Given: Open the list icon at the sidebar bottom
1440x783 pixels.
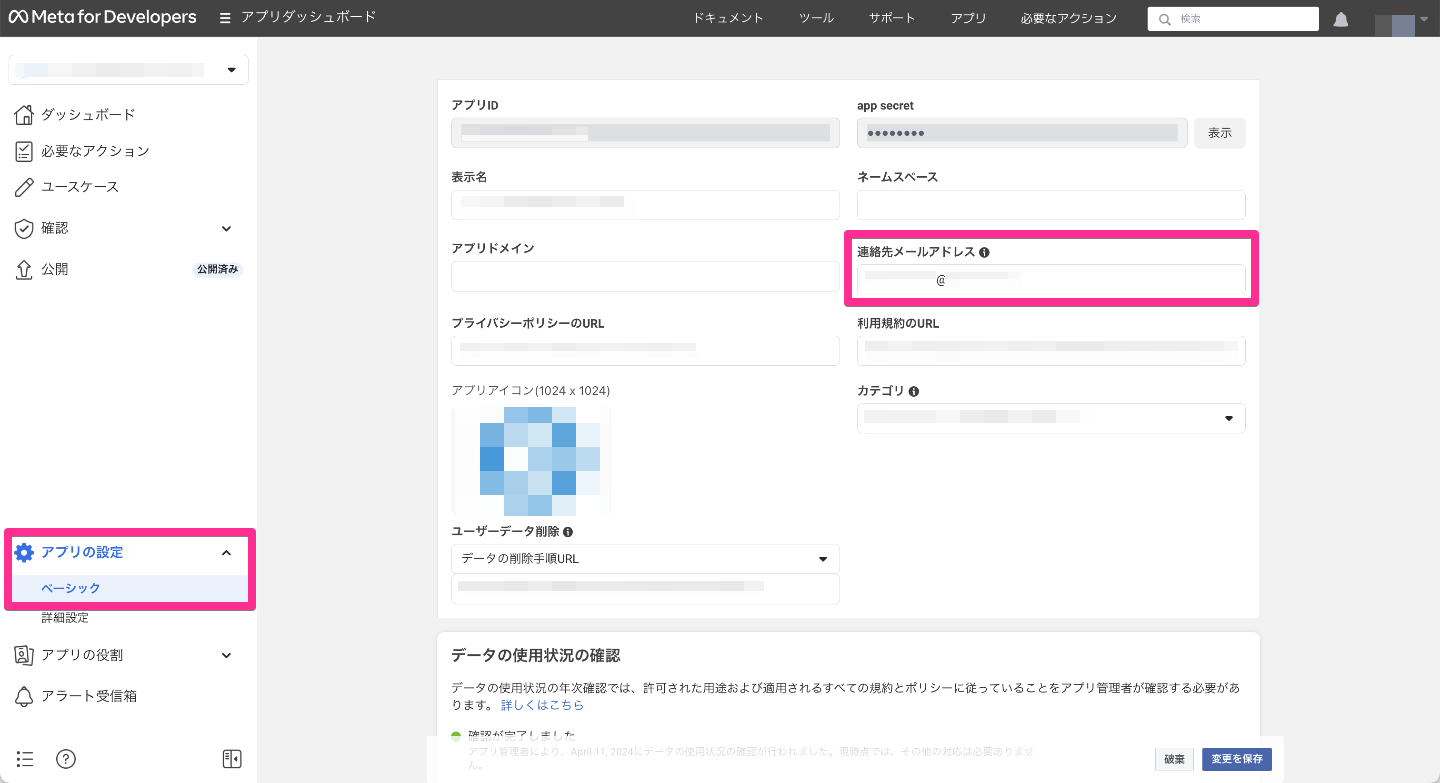Looking at the screenshot, I should click(x=25, y=759).
